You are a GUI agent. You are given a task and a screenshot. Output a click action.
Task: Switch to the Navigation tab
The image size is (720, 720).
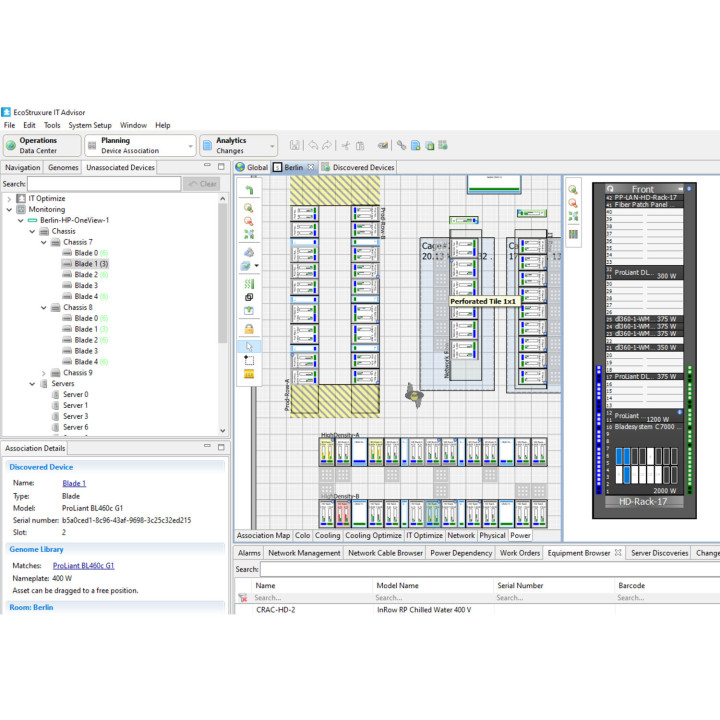(x=22, y=168)
